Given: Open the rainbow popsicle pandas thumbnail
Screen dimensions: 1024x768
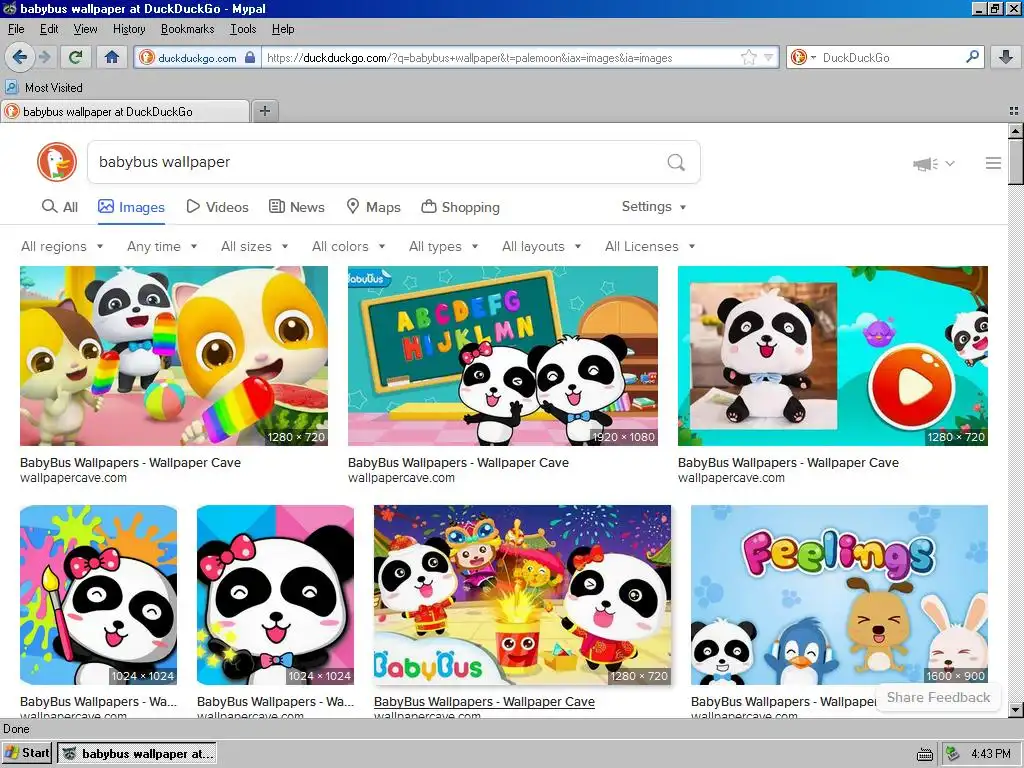Looking at the screenshot, I should [x=174, y=356].
